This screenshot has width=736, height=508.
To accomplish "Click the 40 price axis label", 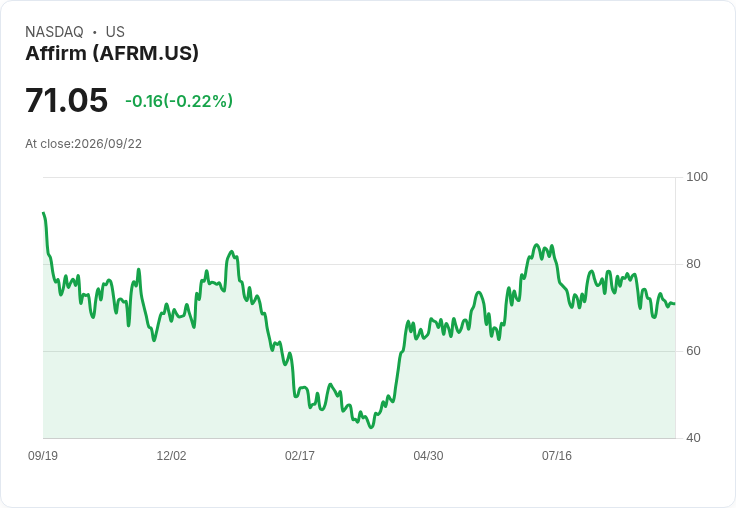I will point(693,438).
